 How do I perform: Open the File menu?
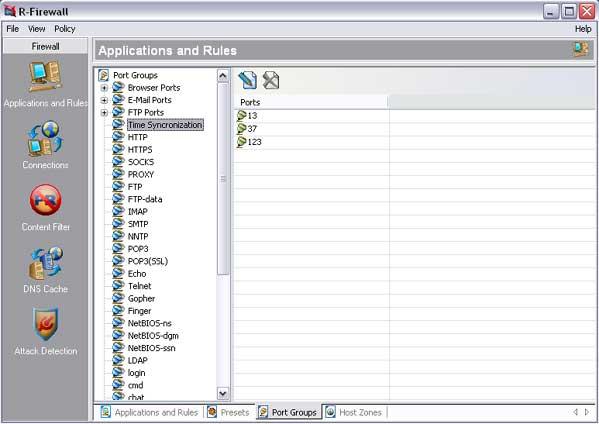coord(13,29)
